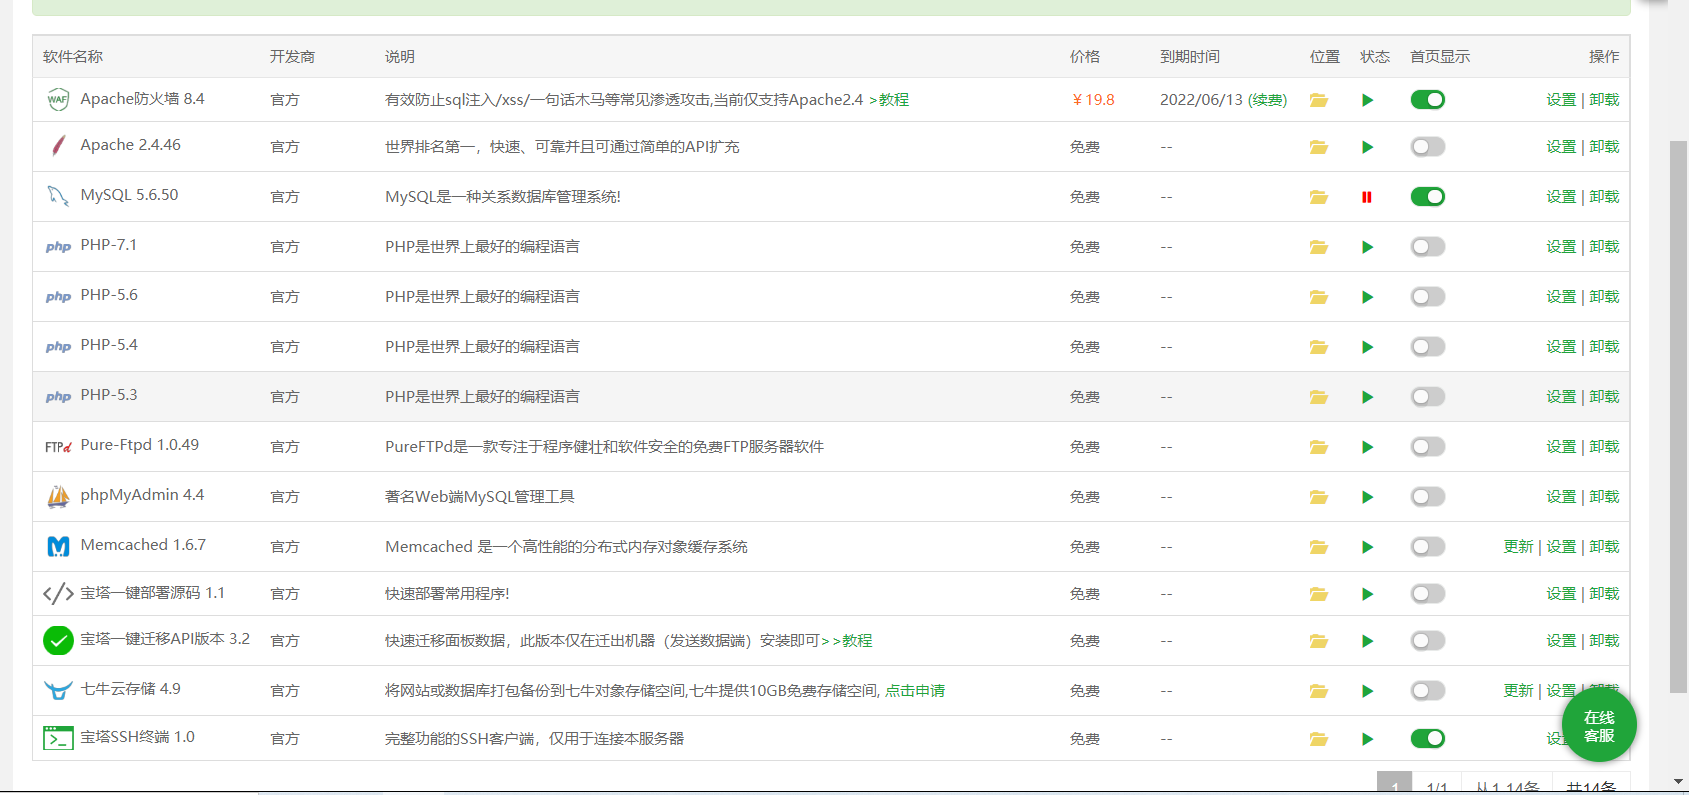Click 卸载 for Pure-Ftpd 1.0.49
The height and width of the screenshot is (795, 1689).
pos(1604,447)
